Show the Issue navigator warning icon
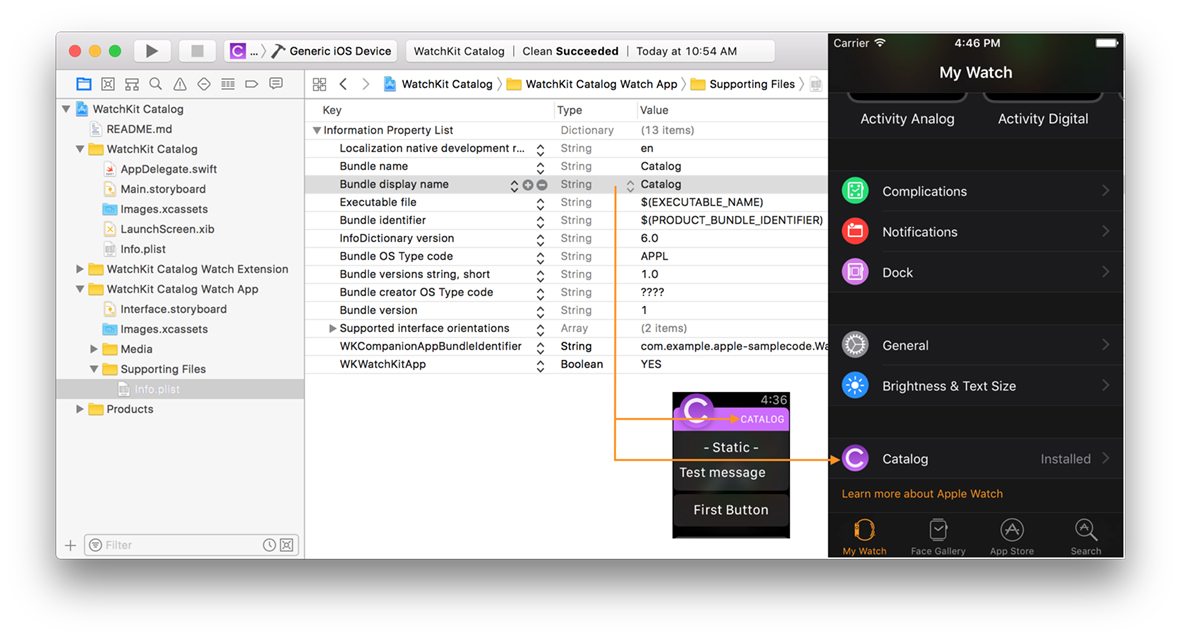Viewport: 1181px width, 639px height. coord(180,84)
